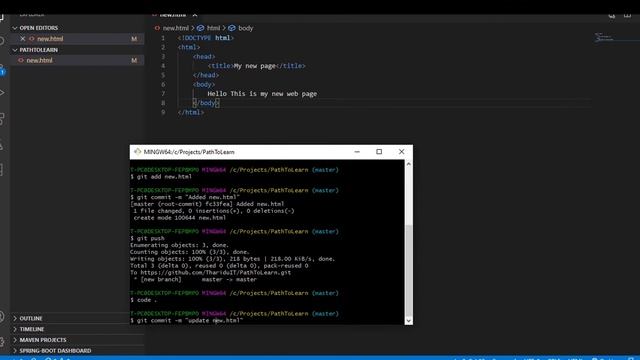Close the MINGW64 terminal window

(401, 152)
